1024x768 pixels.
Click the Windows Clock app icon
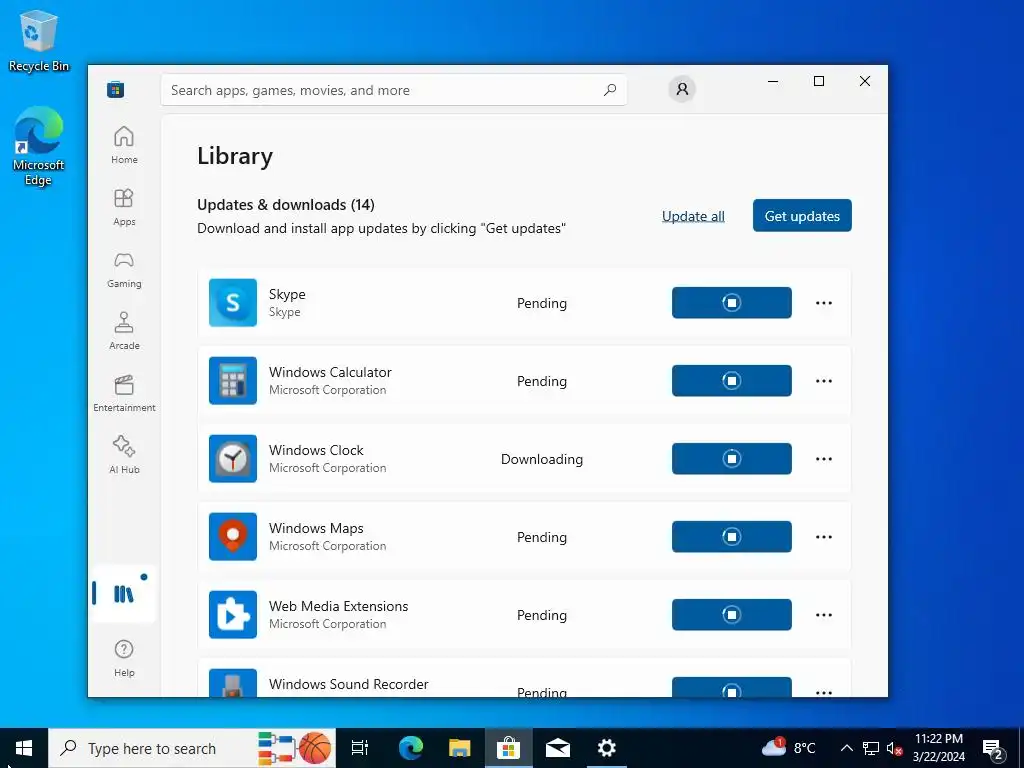click(232, 458)
